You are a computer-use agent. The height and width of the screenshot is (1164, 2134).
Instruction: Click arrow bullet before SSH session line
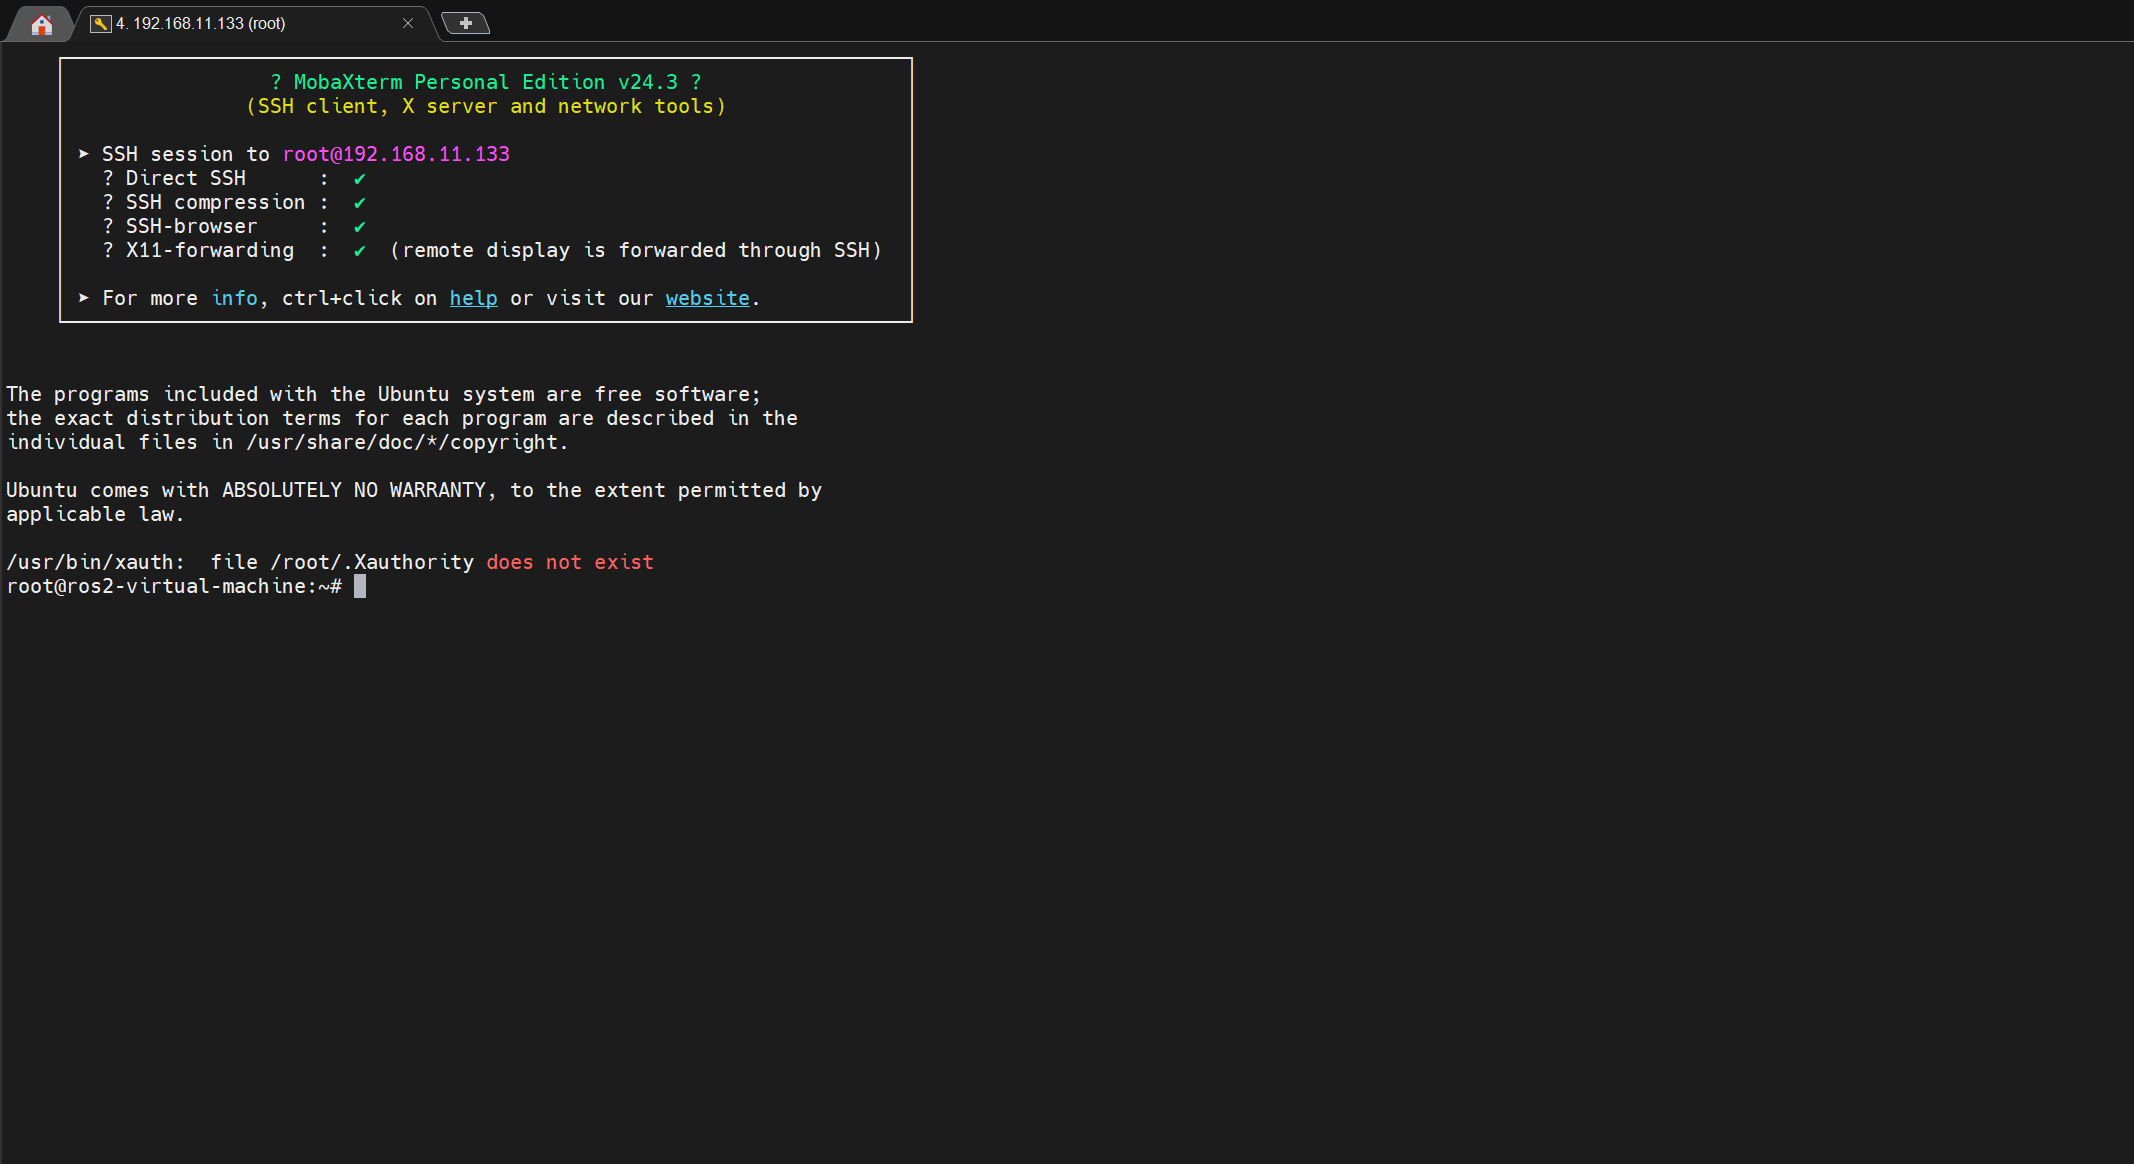(84, 154)
